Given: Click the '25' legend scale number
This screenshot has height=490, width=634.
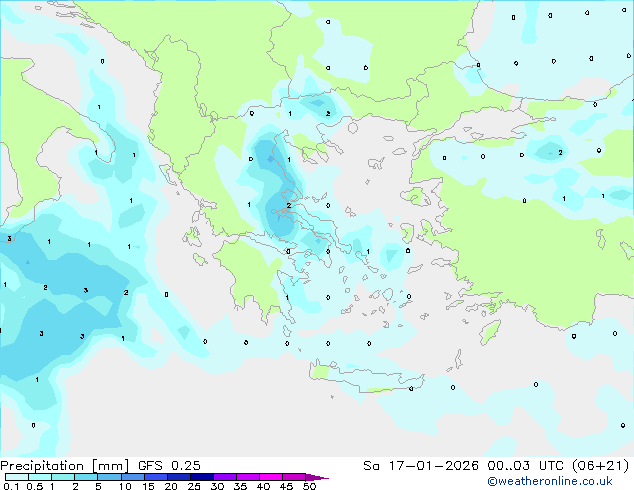Looking at the screenshot, I should 194,486.
